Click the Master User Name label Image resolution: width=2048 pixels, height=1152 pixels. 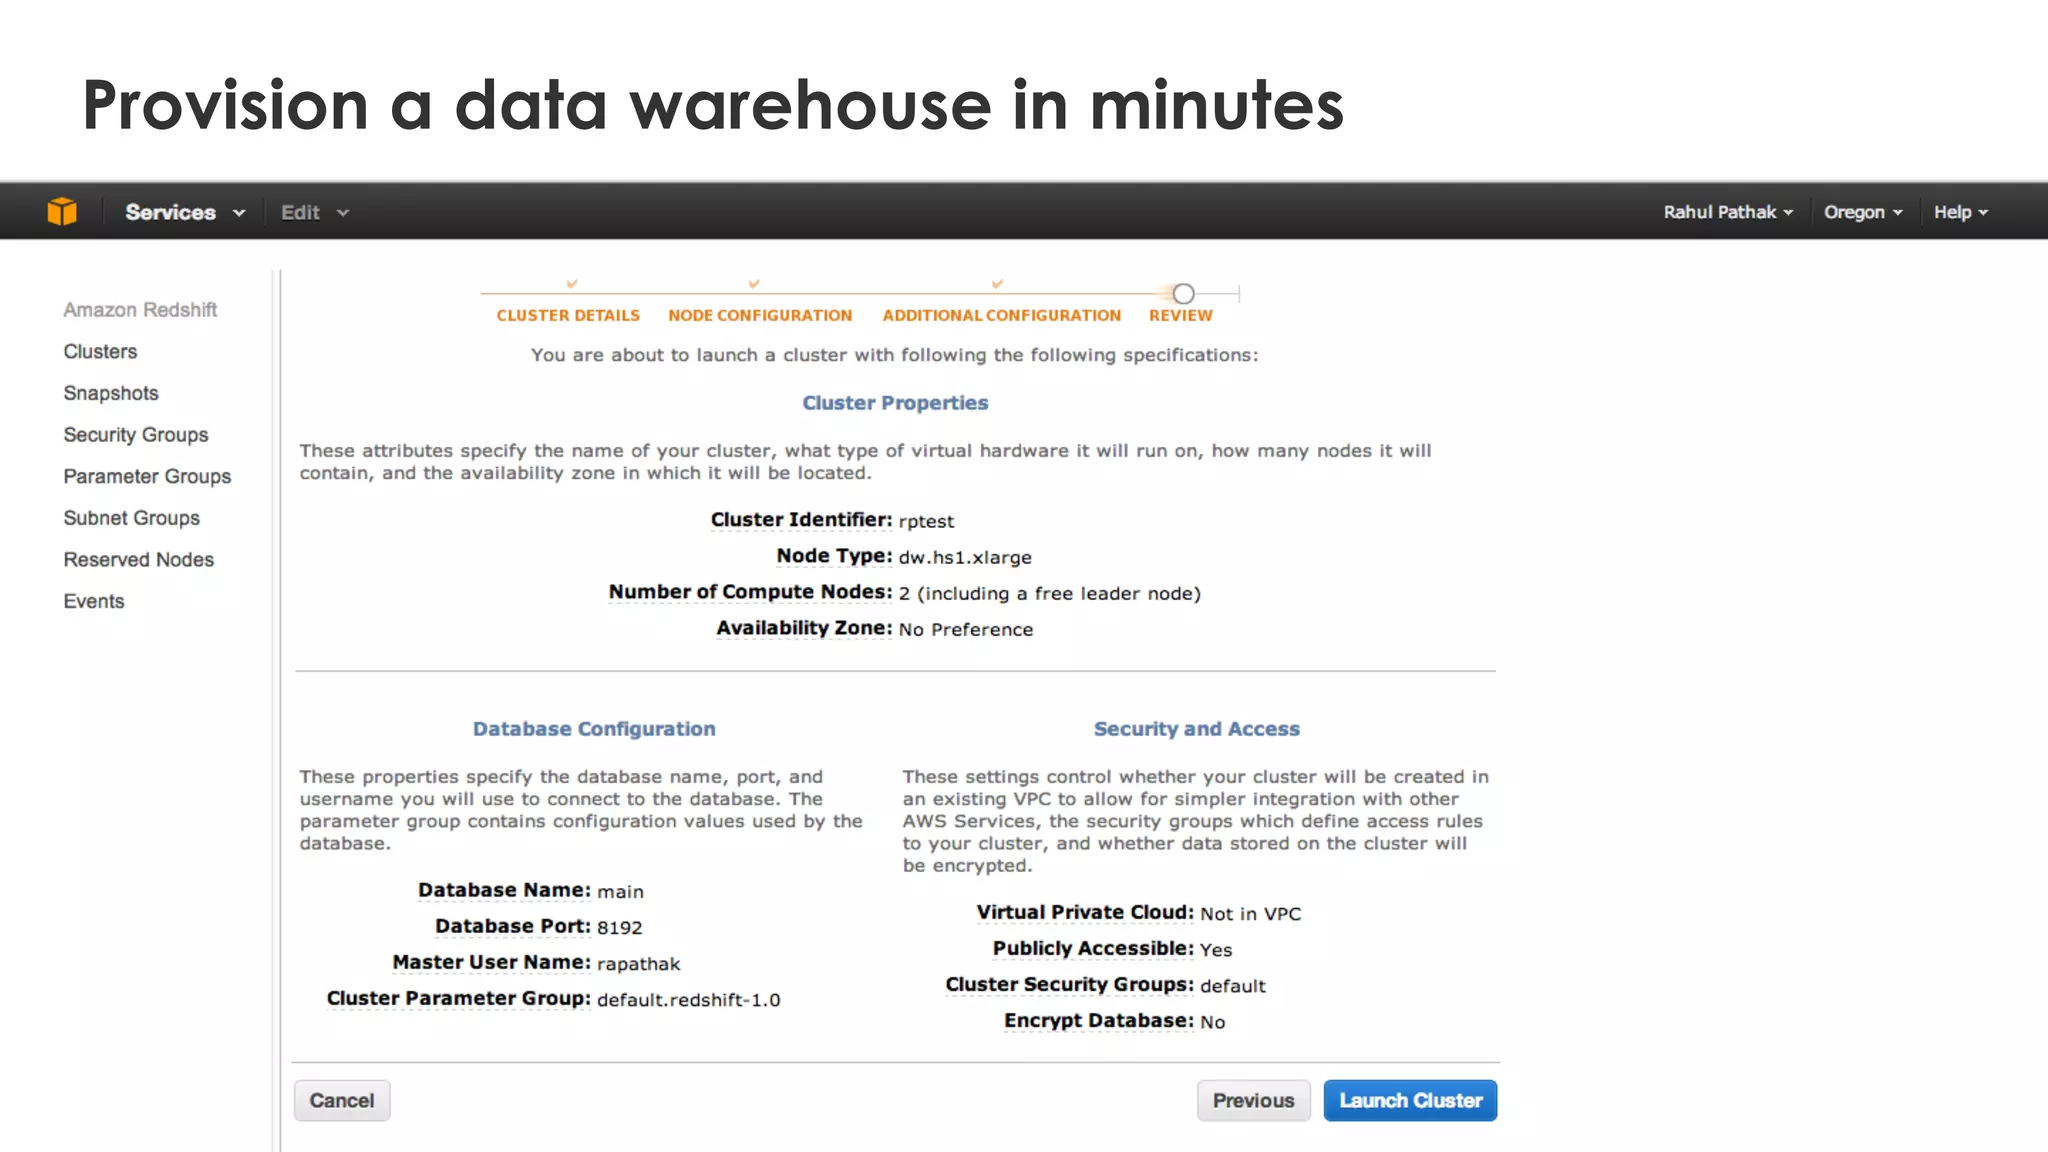(492, 962)
